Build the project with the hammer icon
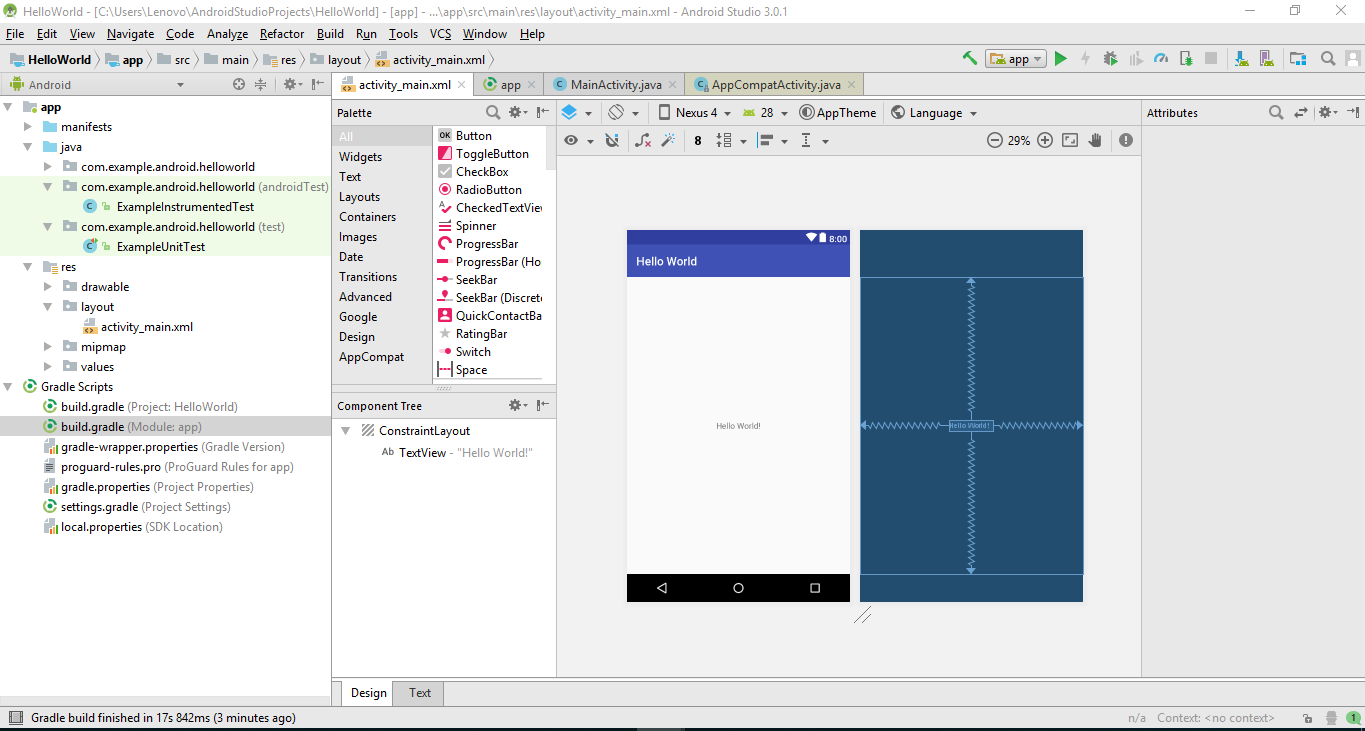1365x731 pixels. click(969, 58)
